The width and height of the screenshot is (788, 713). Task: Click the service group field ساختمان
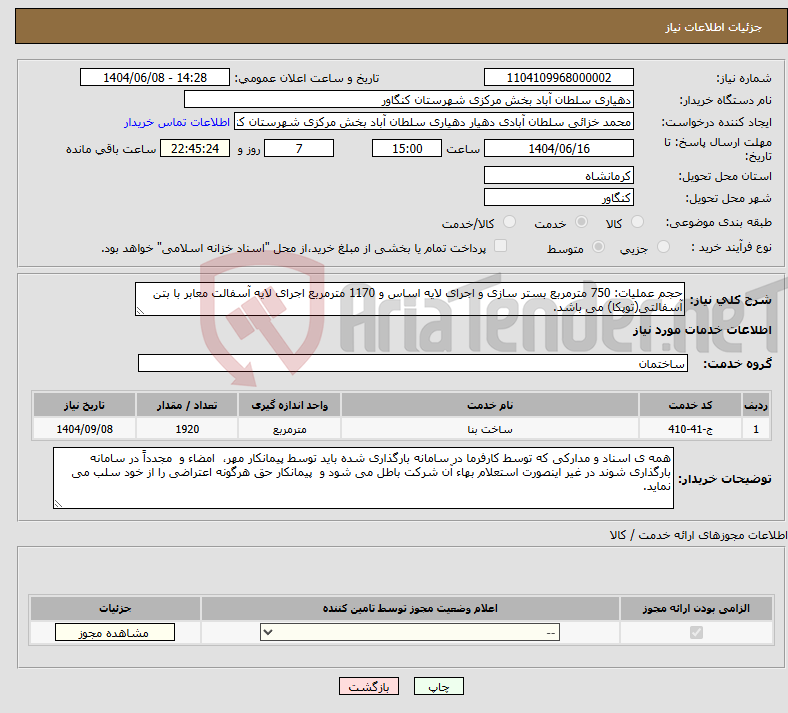pyautogui.click(x=413, y=363)
